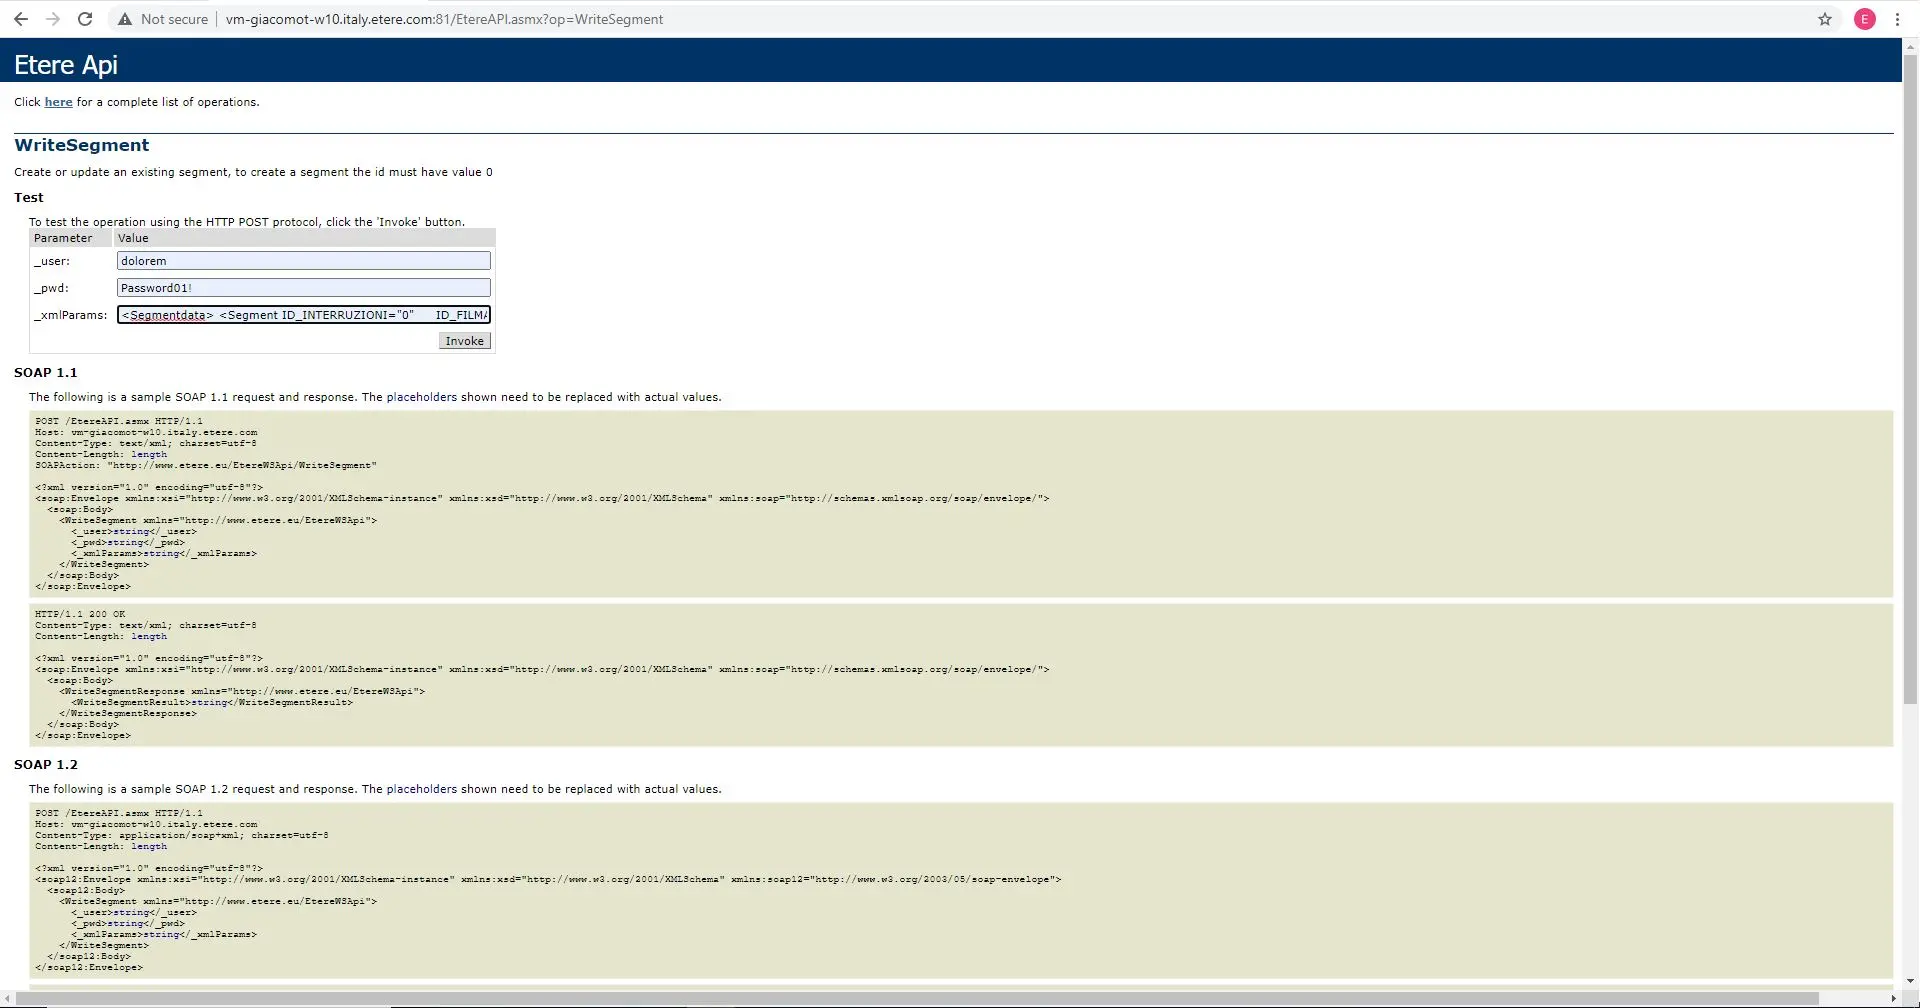This screenshot has width=1920, height=1008.
Task: Click the Not secure warning icon
Action: click(125, 19)
